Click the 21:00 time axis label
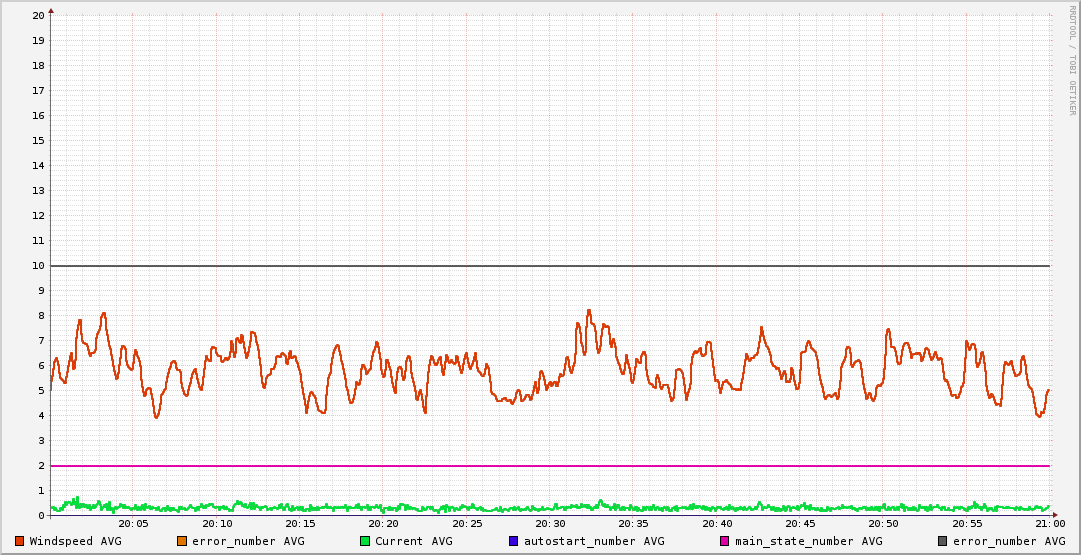Screen dimensions: 1081x555 pos(1049,523)
